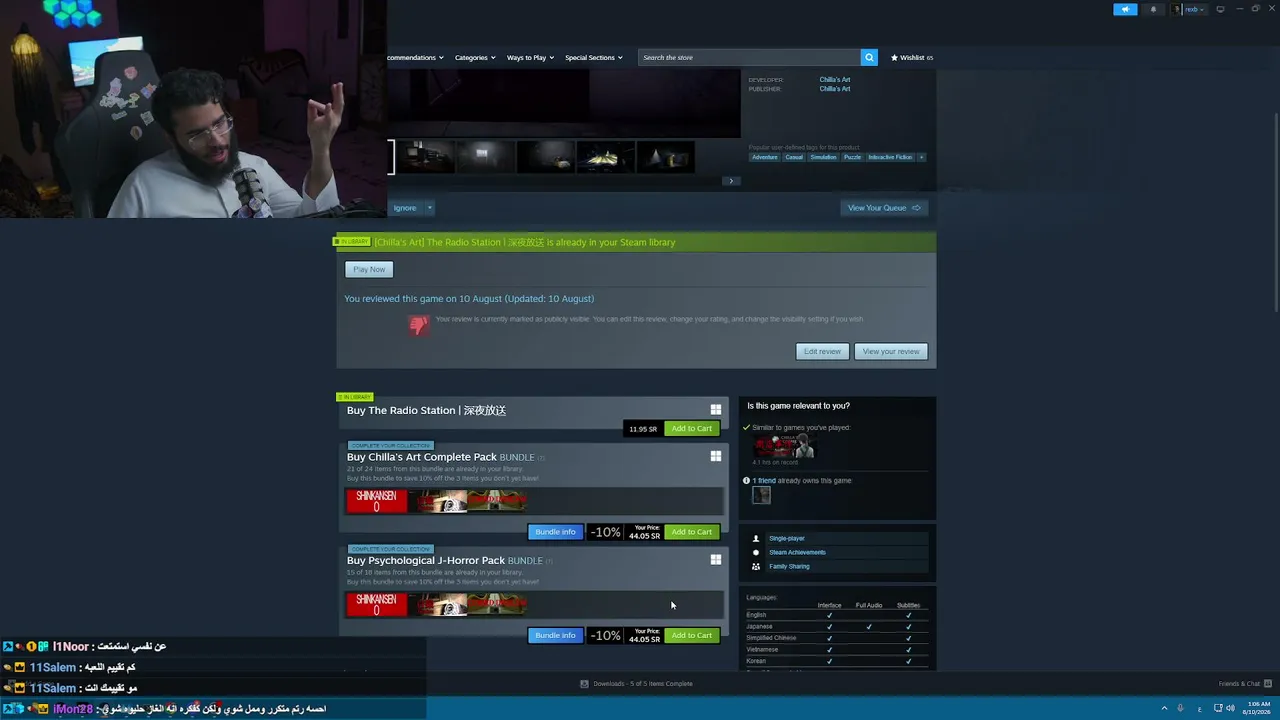Expand the Special Sections menu

tap(593, 57)
